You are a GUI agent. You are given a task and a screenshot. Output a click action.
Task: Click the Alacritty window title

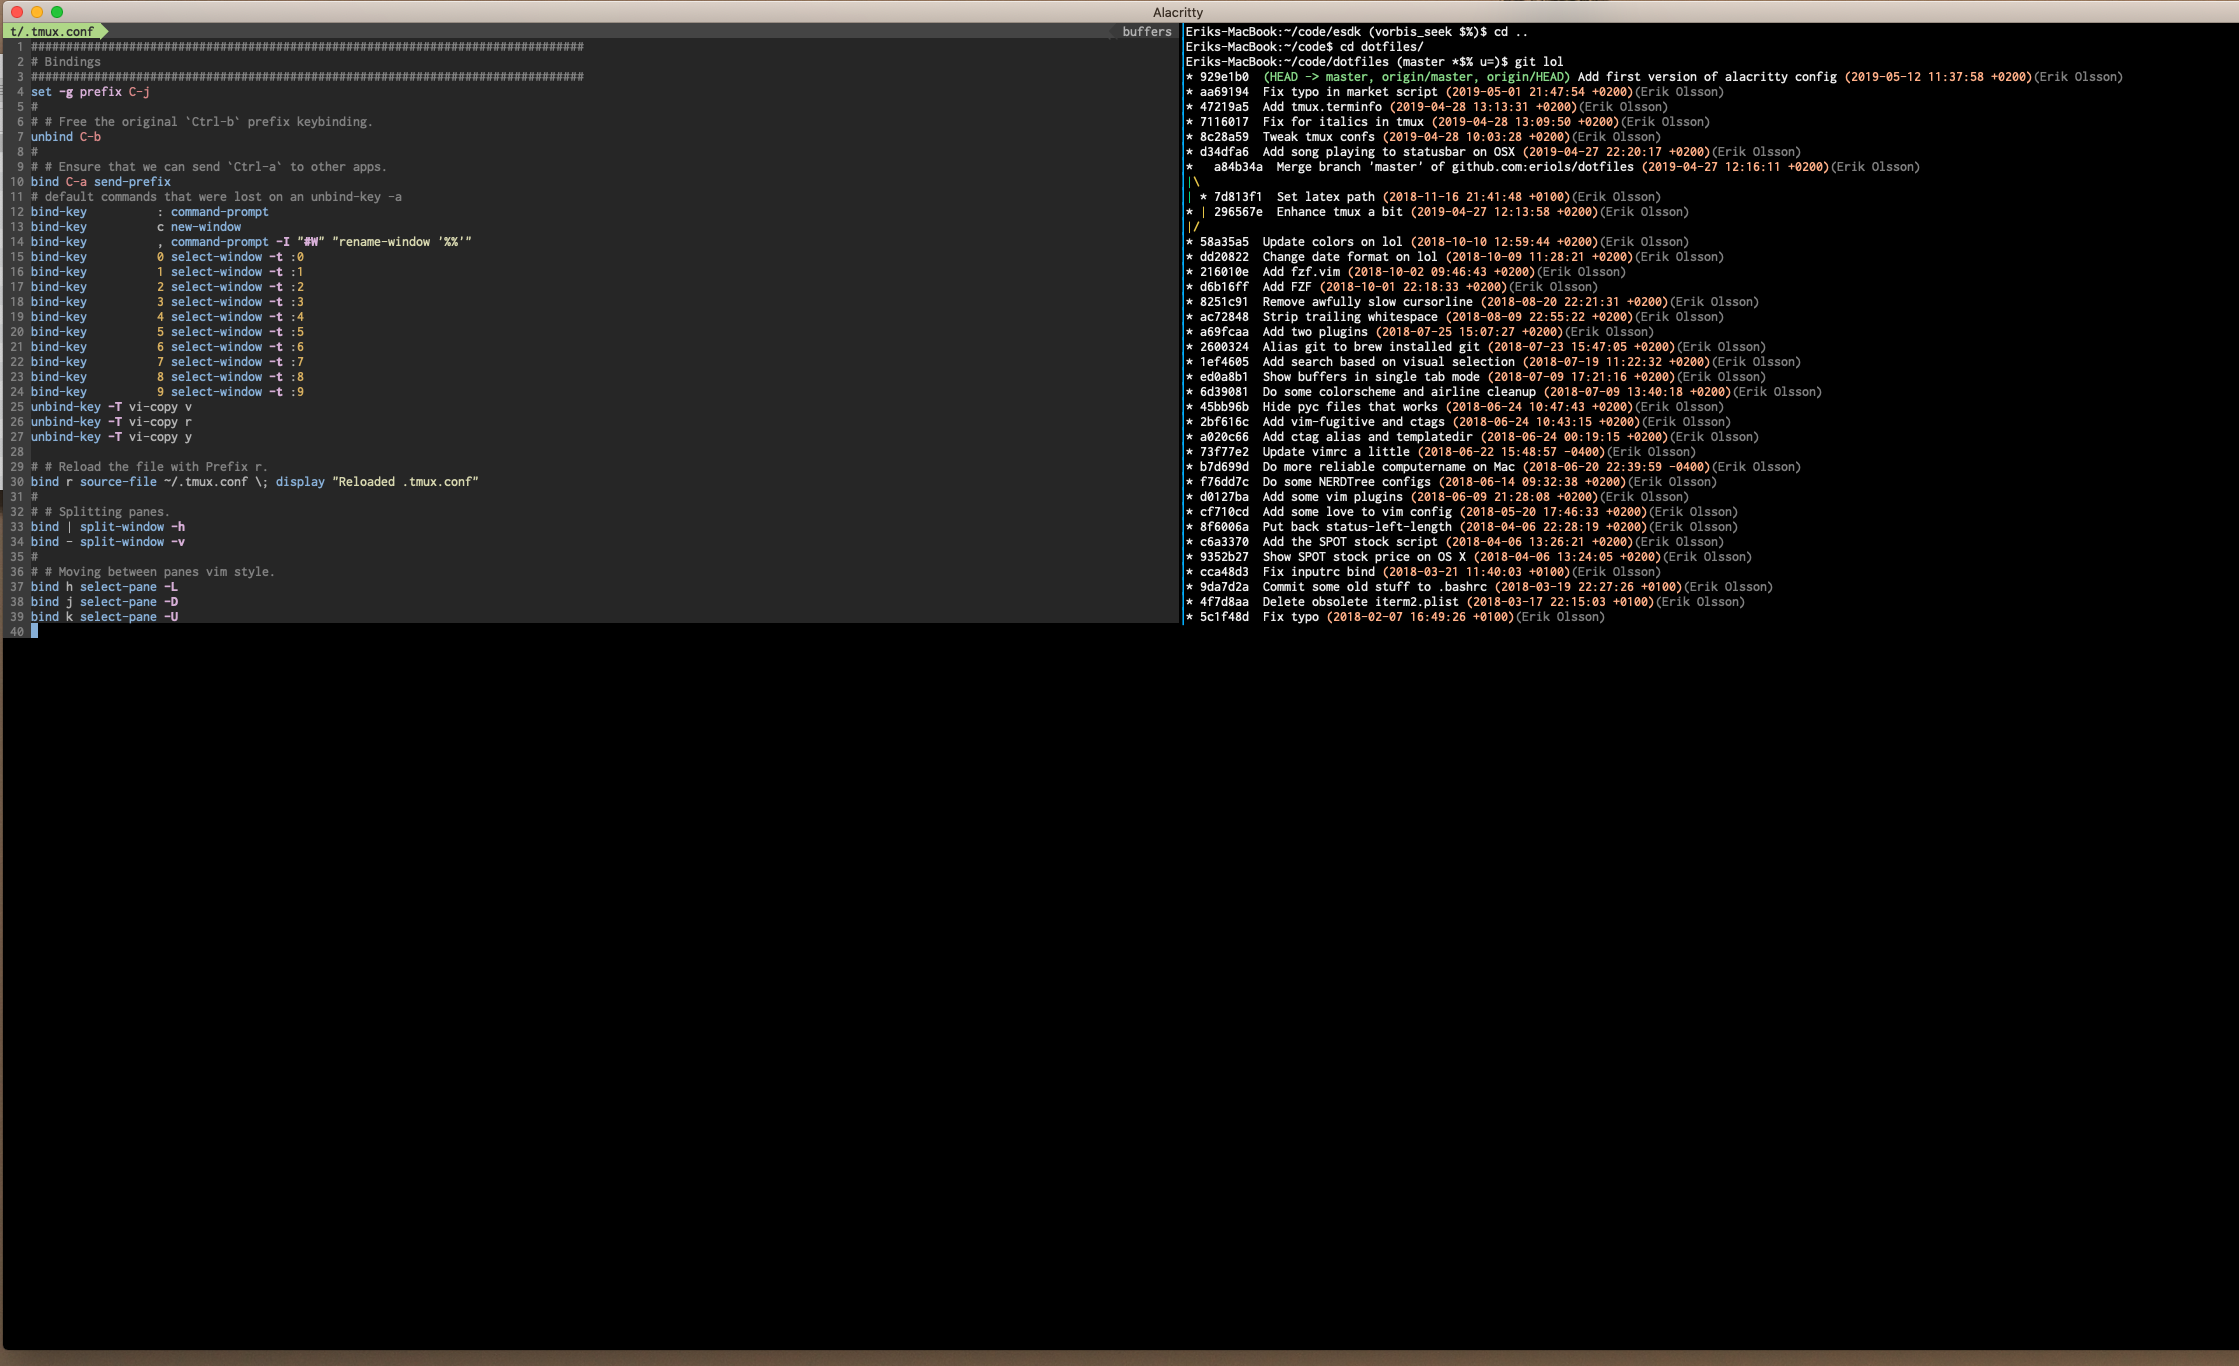point(1177,12)
